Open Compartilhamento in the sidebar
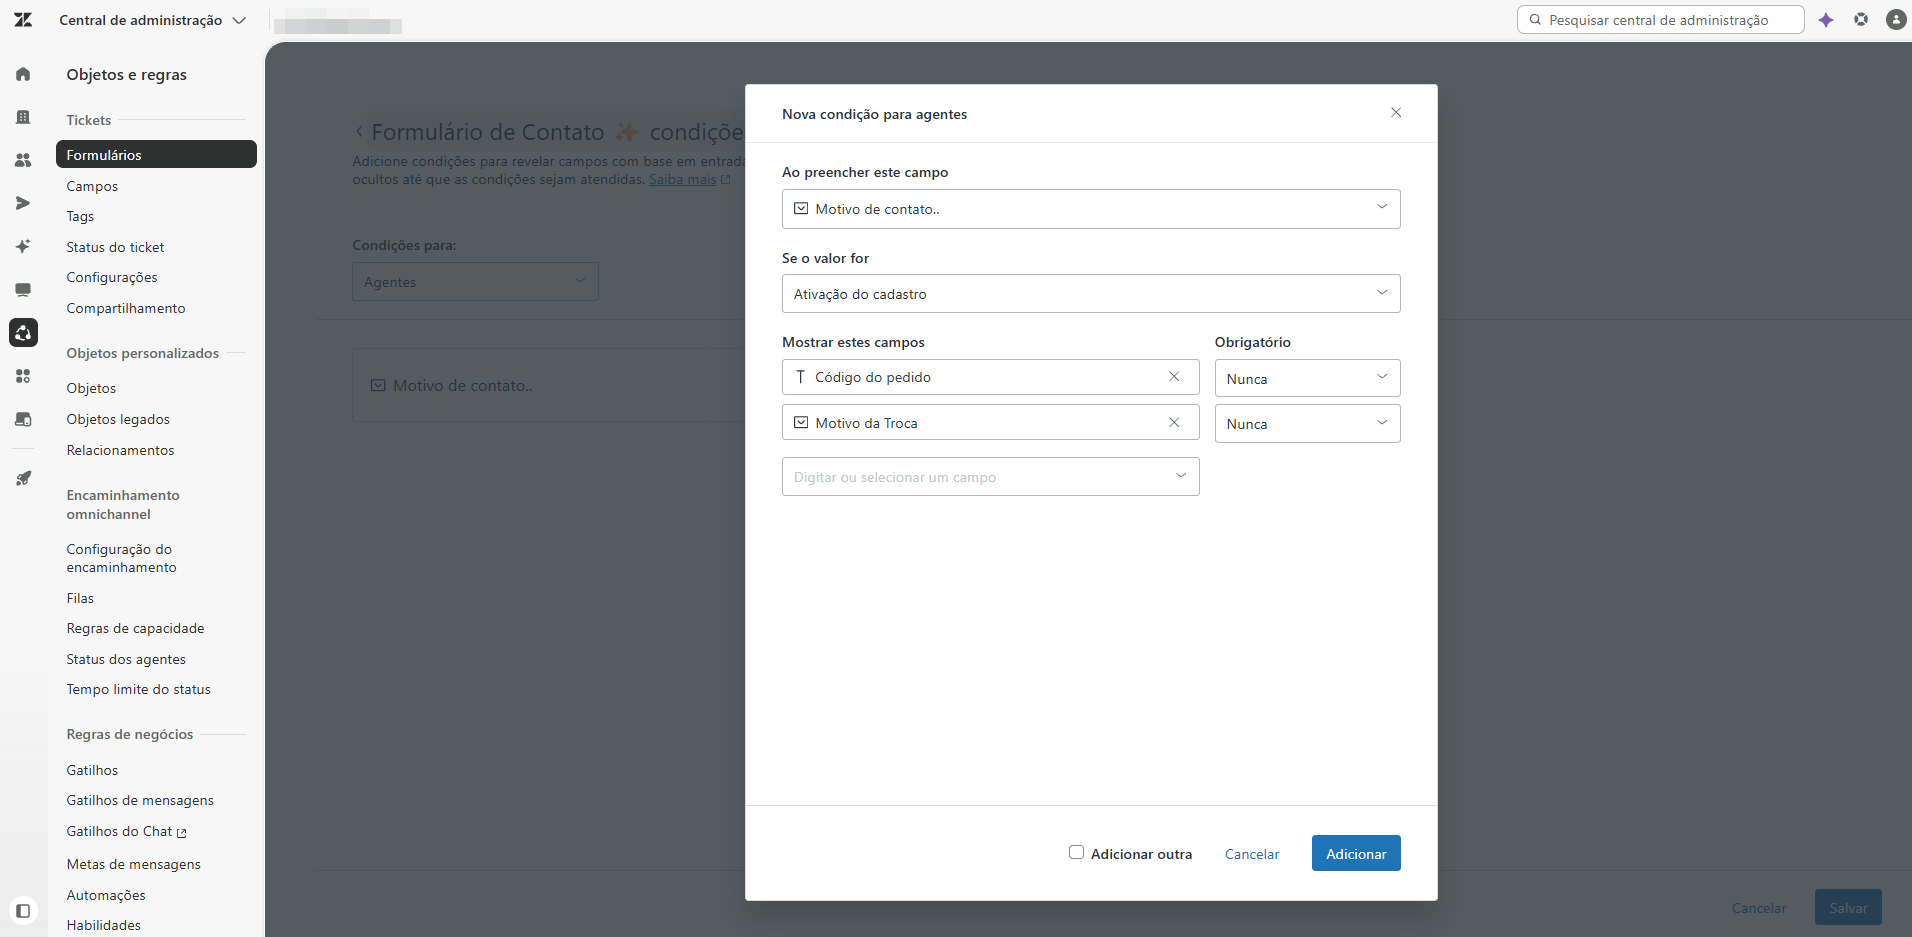1912x937 pixels. click(x=126, y=308)
